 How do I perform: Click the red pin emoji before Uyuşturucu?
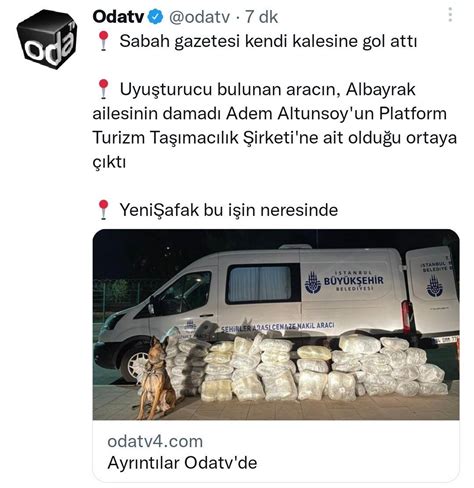coord(104,89)
